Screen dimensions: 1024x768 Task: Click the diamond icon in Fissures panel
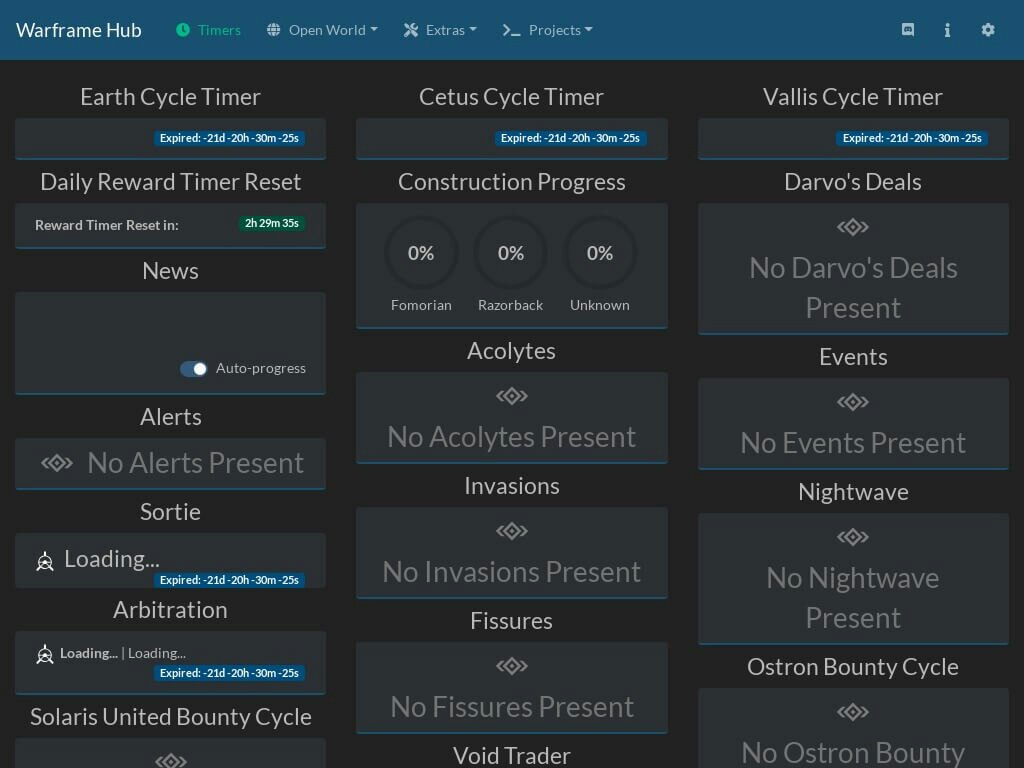coord(511,666)
